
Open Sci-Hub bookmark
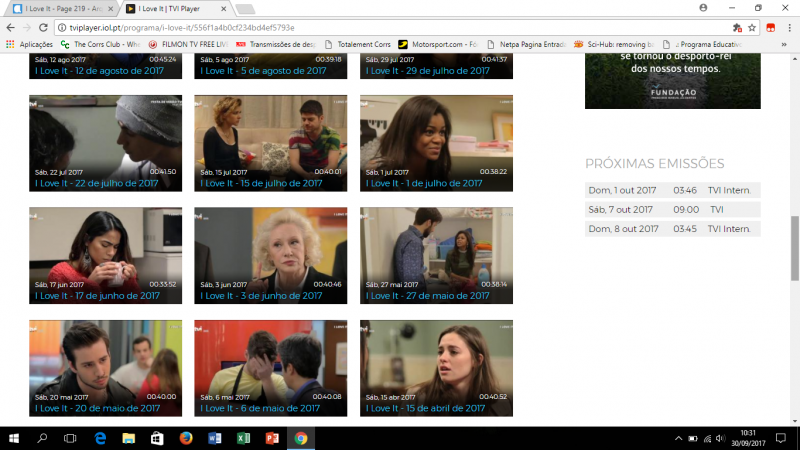[614, 44]
